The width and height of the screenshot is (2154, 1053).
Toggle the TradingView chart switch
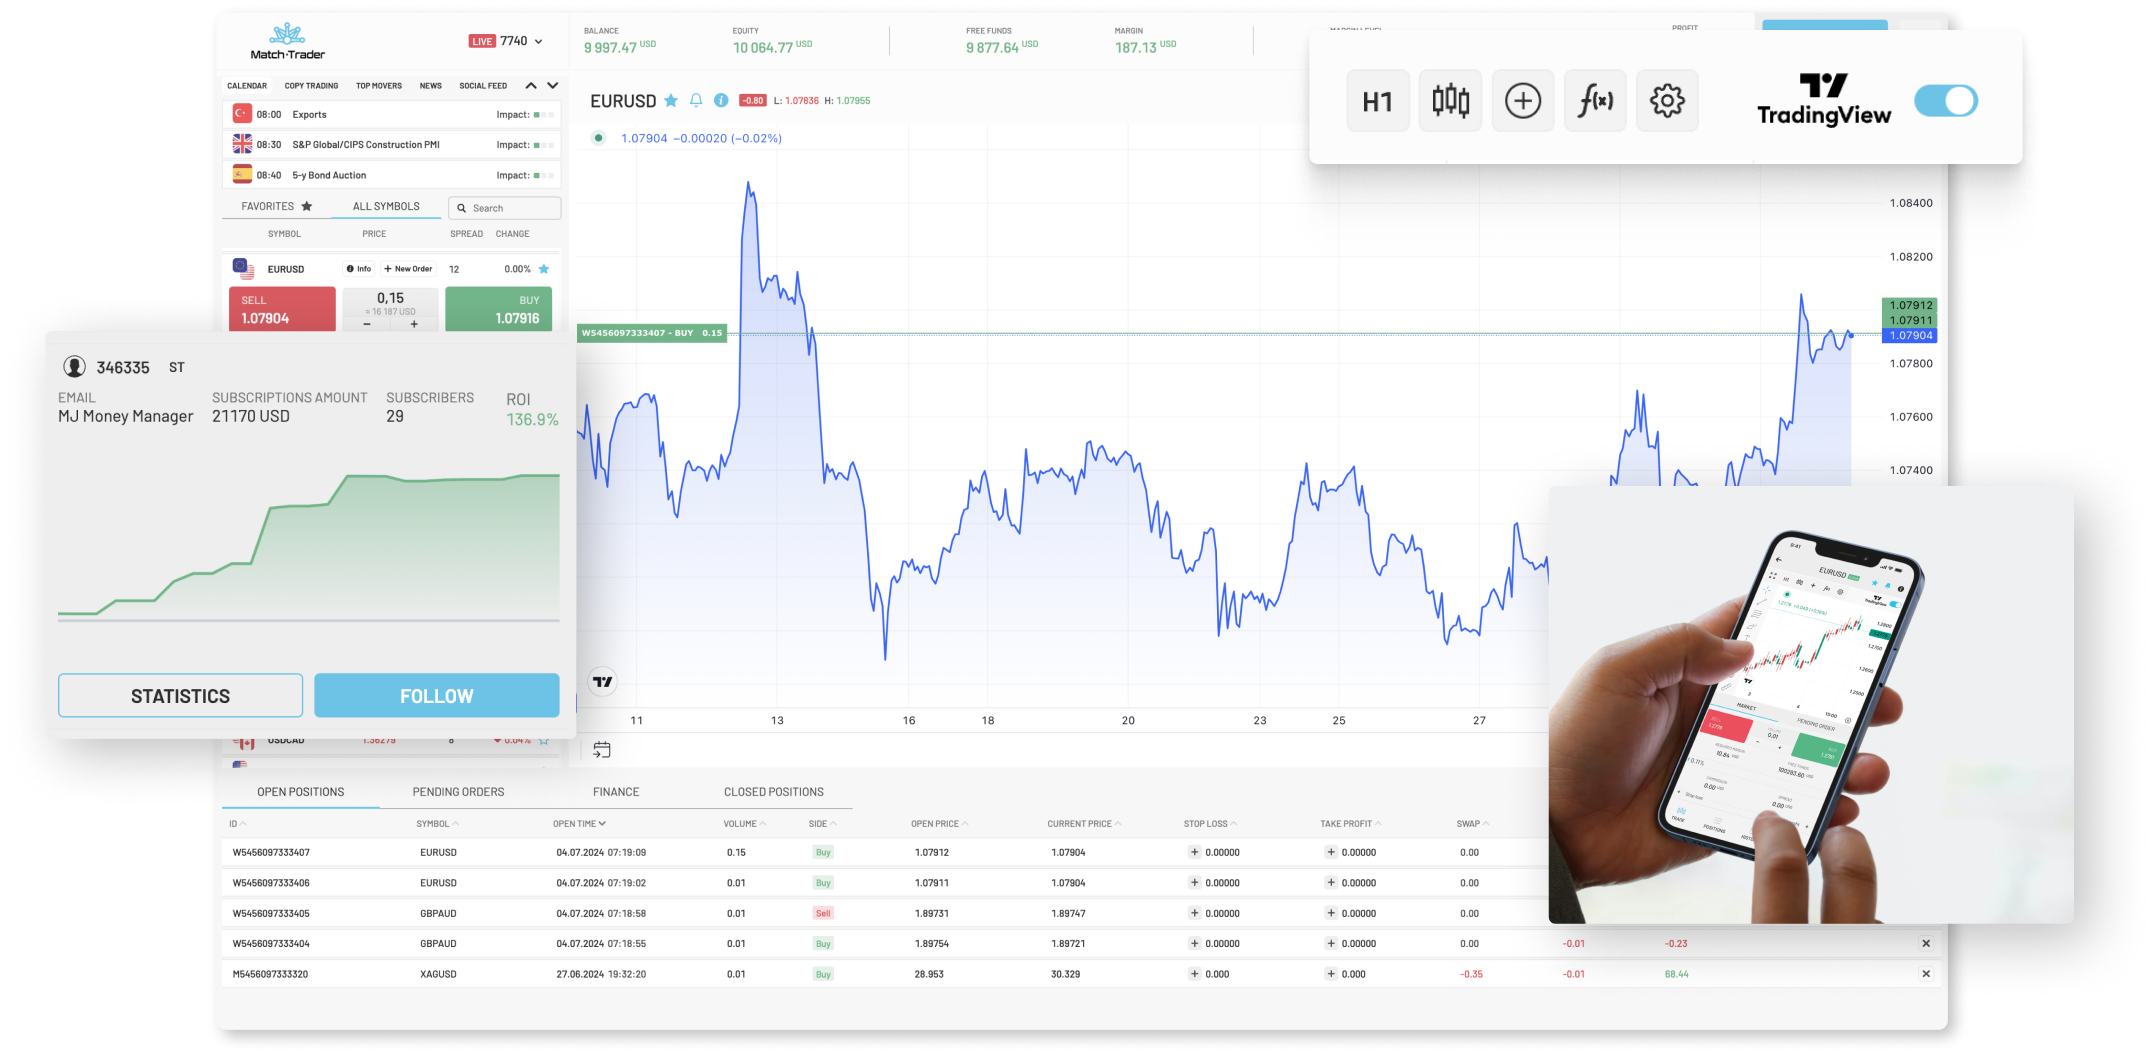[1945, 101]
